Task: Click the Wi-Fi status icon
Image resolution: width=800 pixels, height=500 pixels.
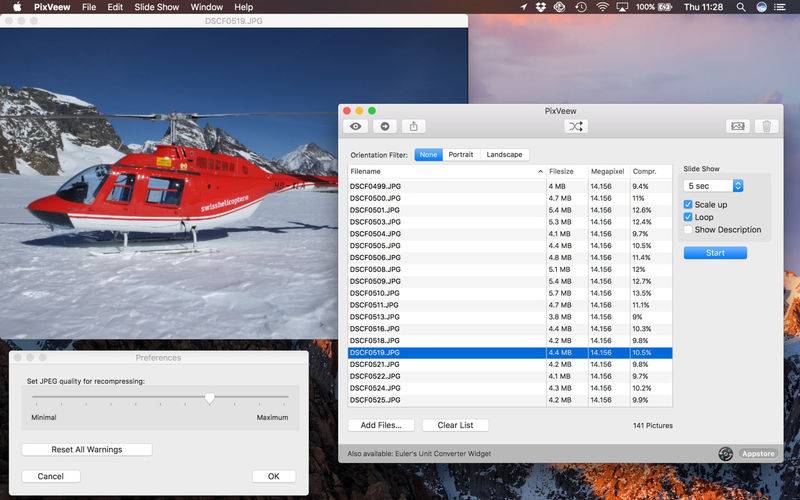Action: tap(603, 7)
